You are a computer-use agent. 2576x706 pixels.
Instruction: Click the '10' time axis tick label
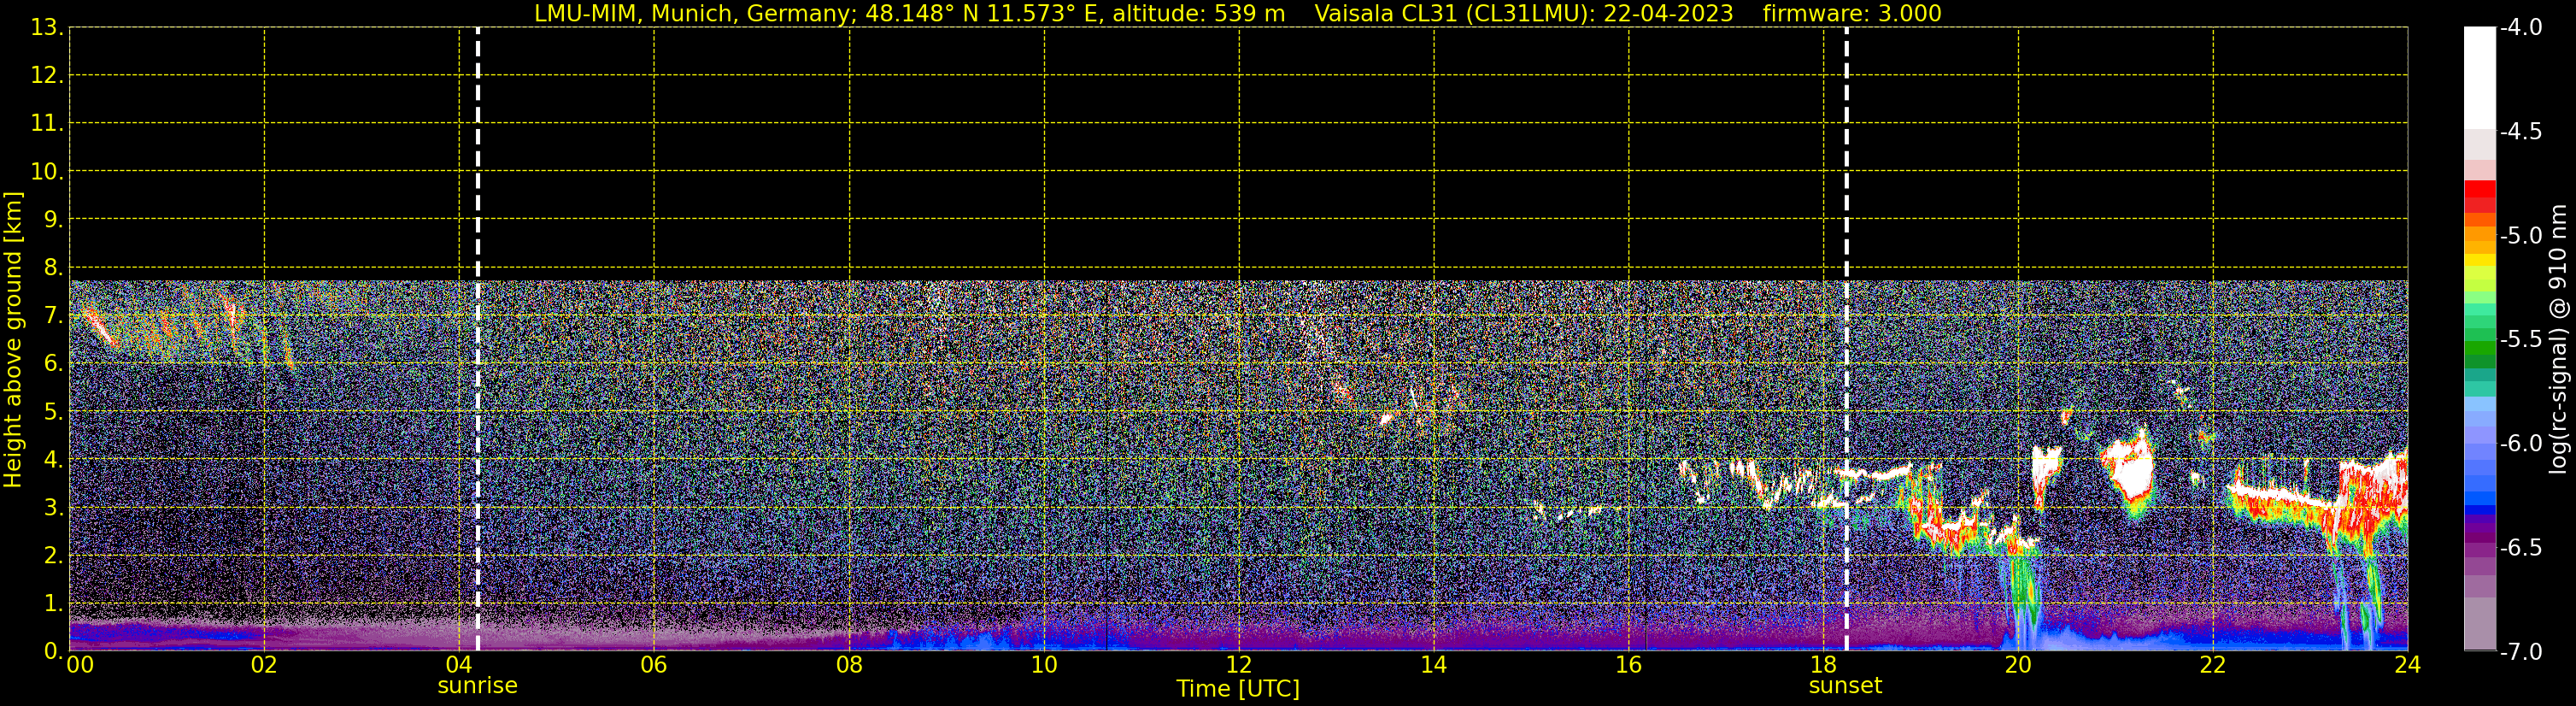tap(1044, 665)
